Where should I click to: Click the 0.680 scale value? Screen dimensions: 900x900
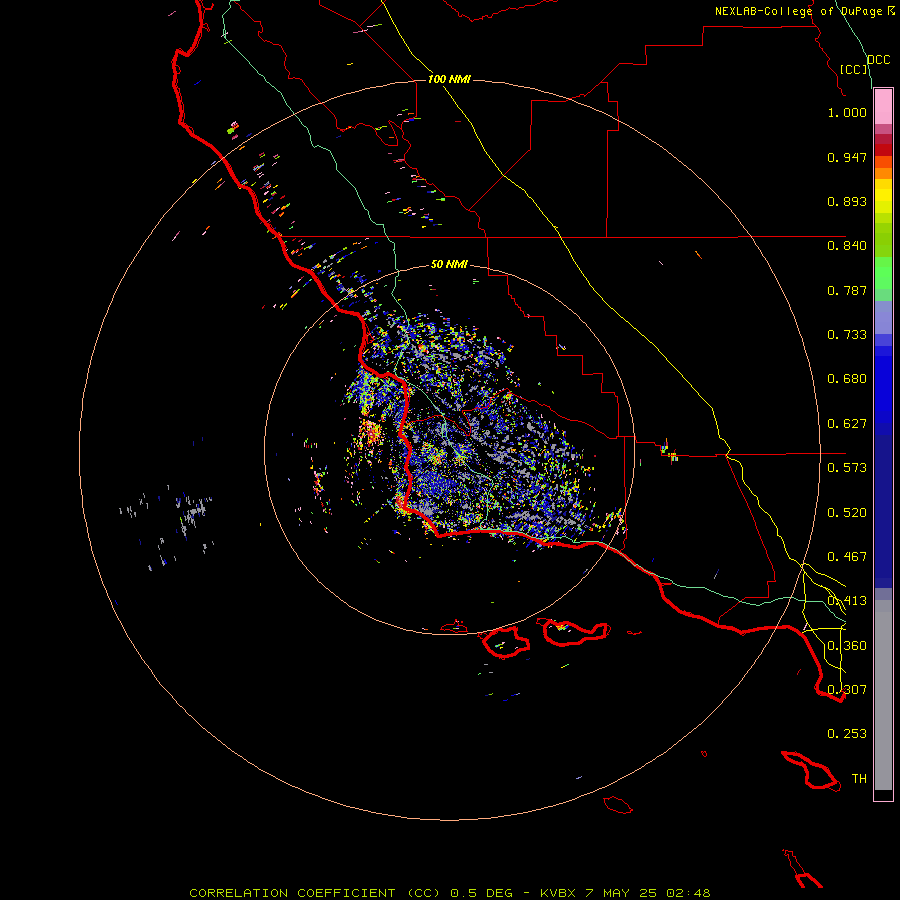tap(847, 379)
